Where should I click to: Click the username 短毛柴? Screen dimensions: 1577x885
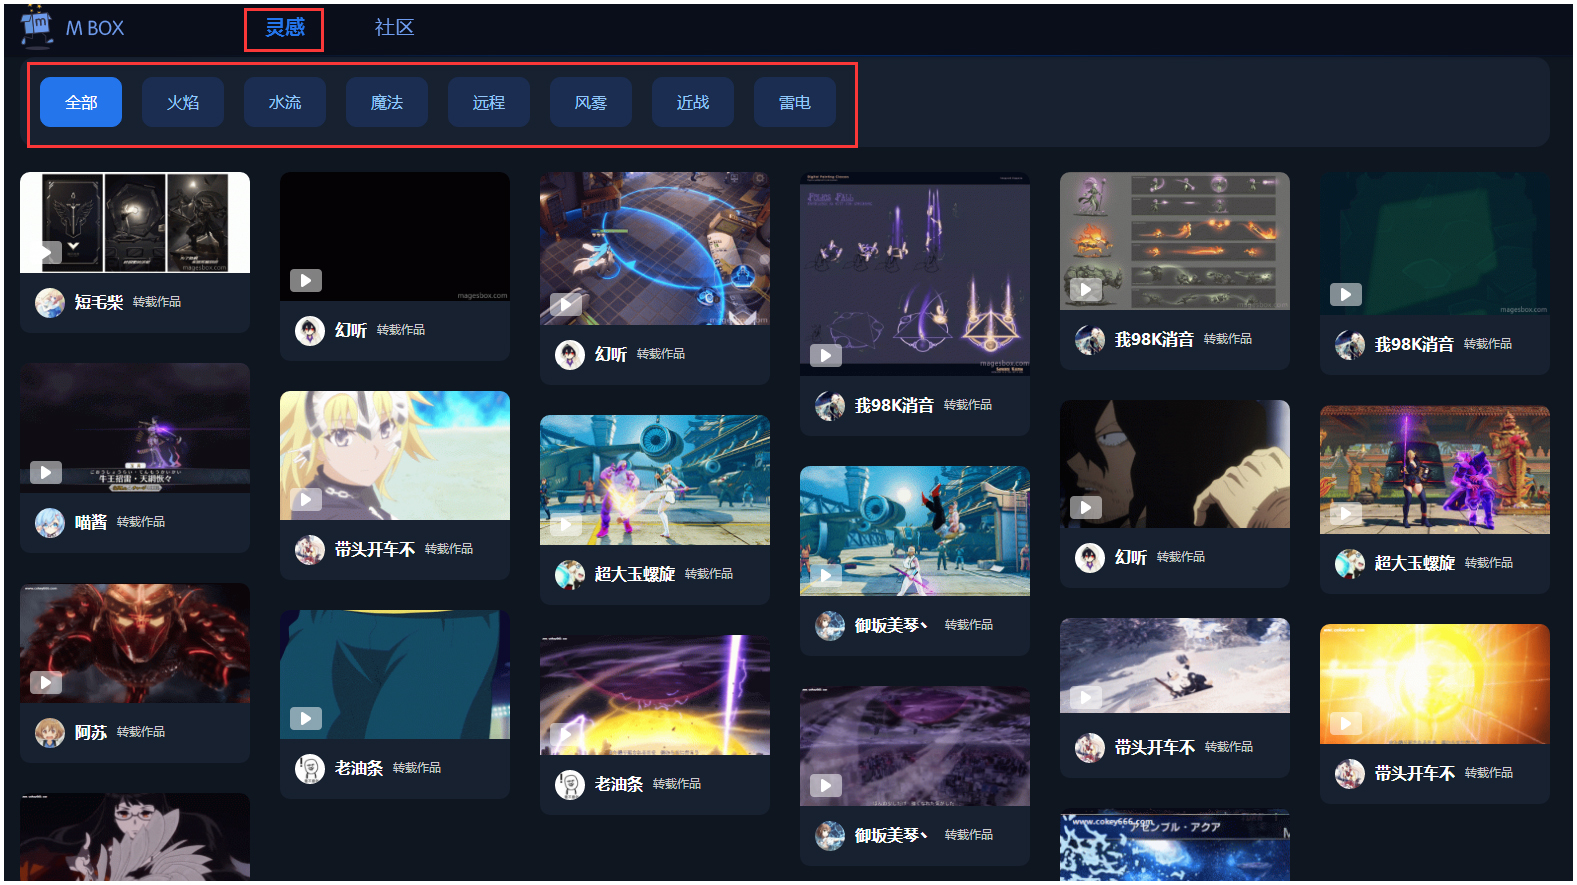(99, 302)
